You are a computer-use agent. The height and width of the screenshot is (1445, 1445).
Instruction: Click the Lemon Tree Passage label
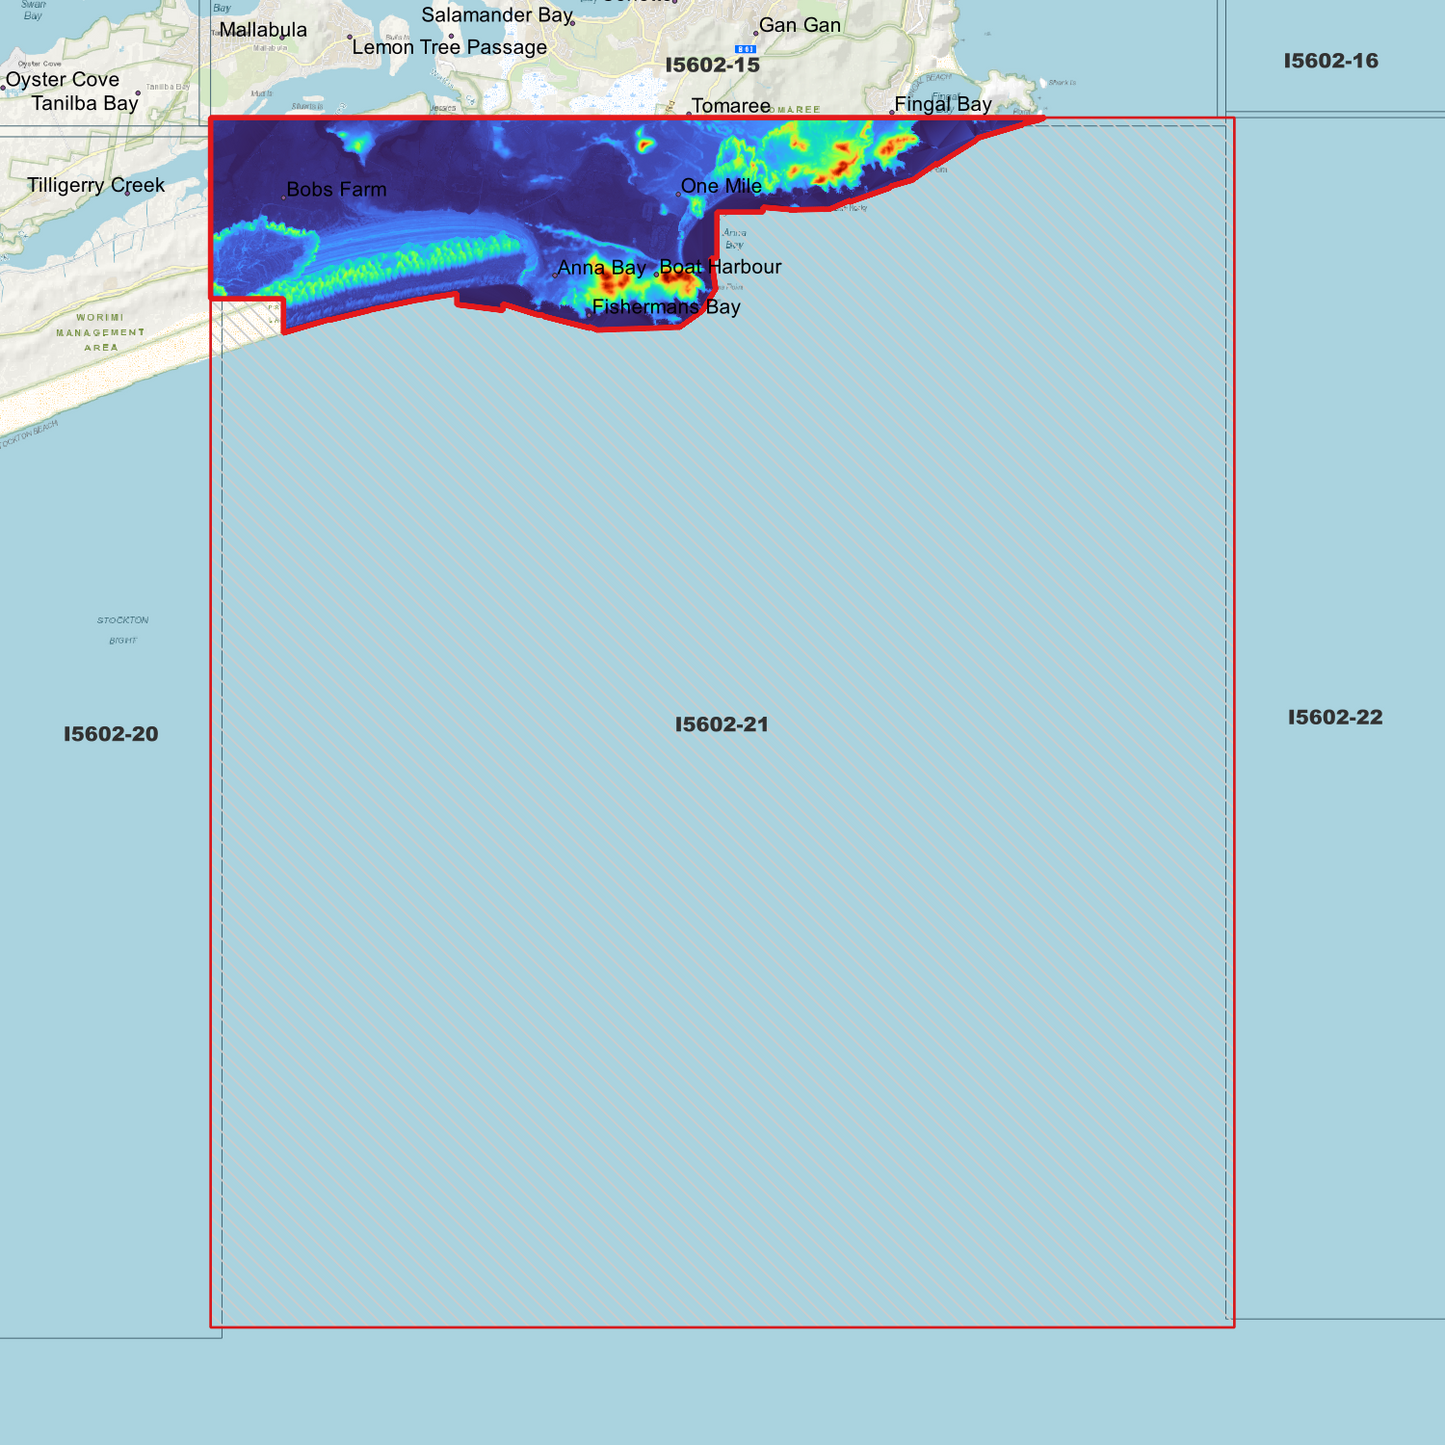[448, 47]
